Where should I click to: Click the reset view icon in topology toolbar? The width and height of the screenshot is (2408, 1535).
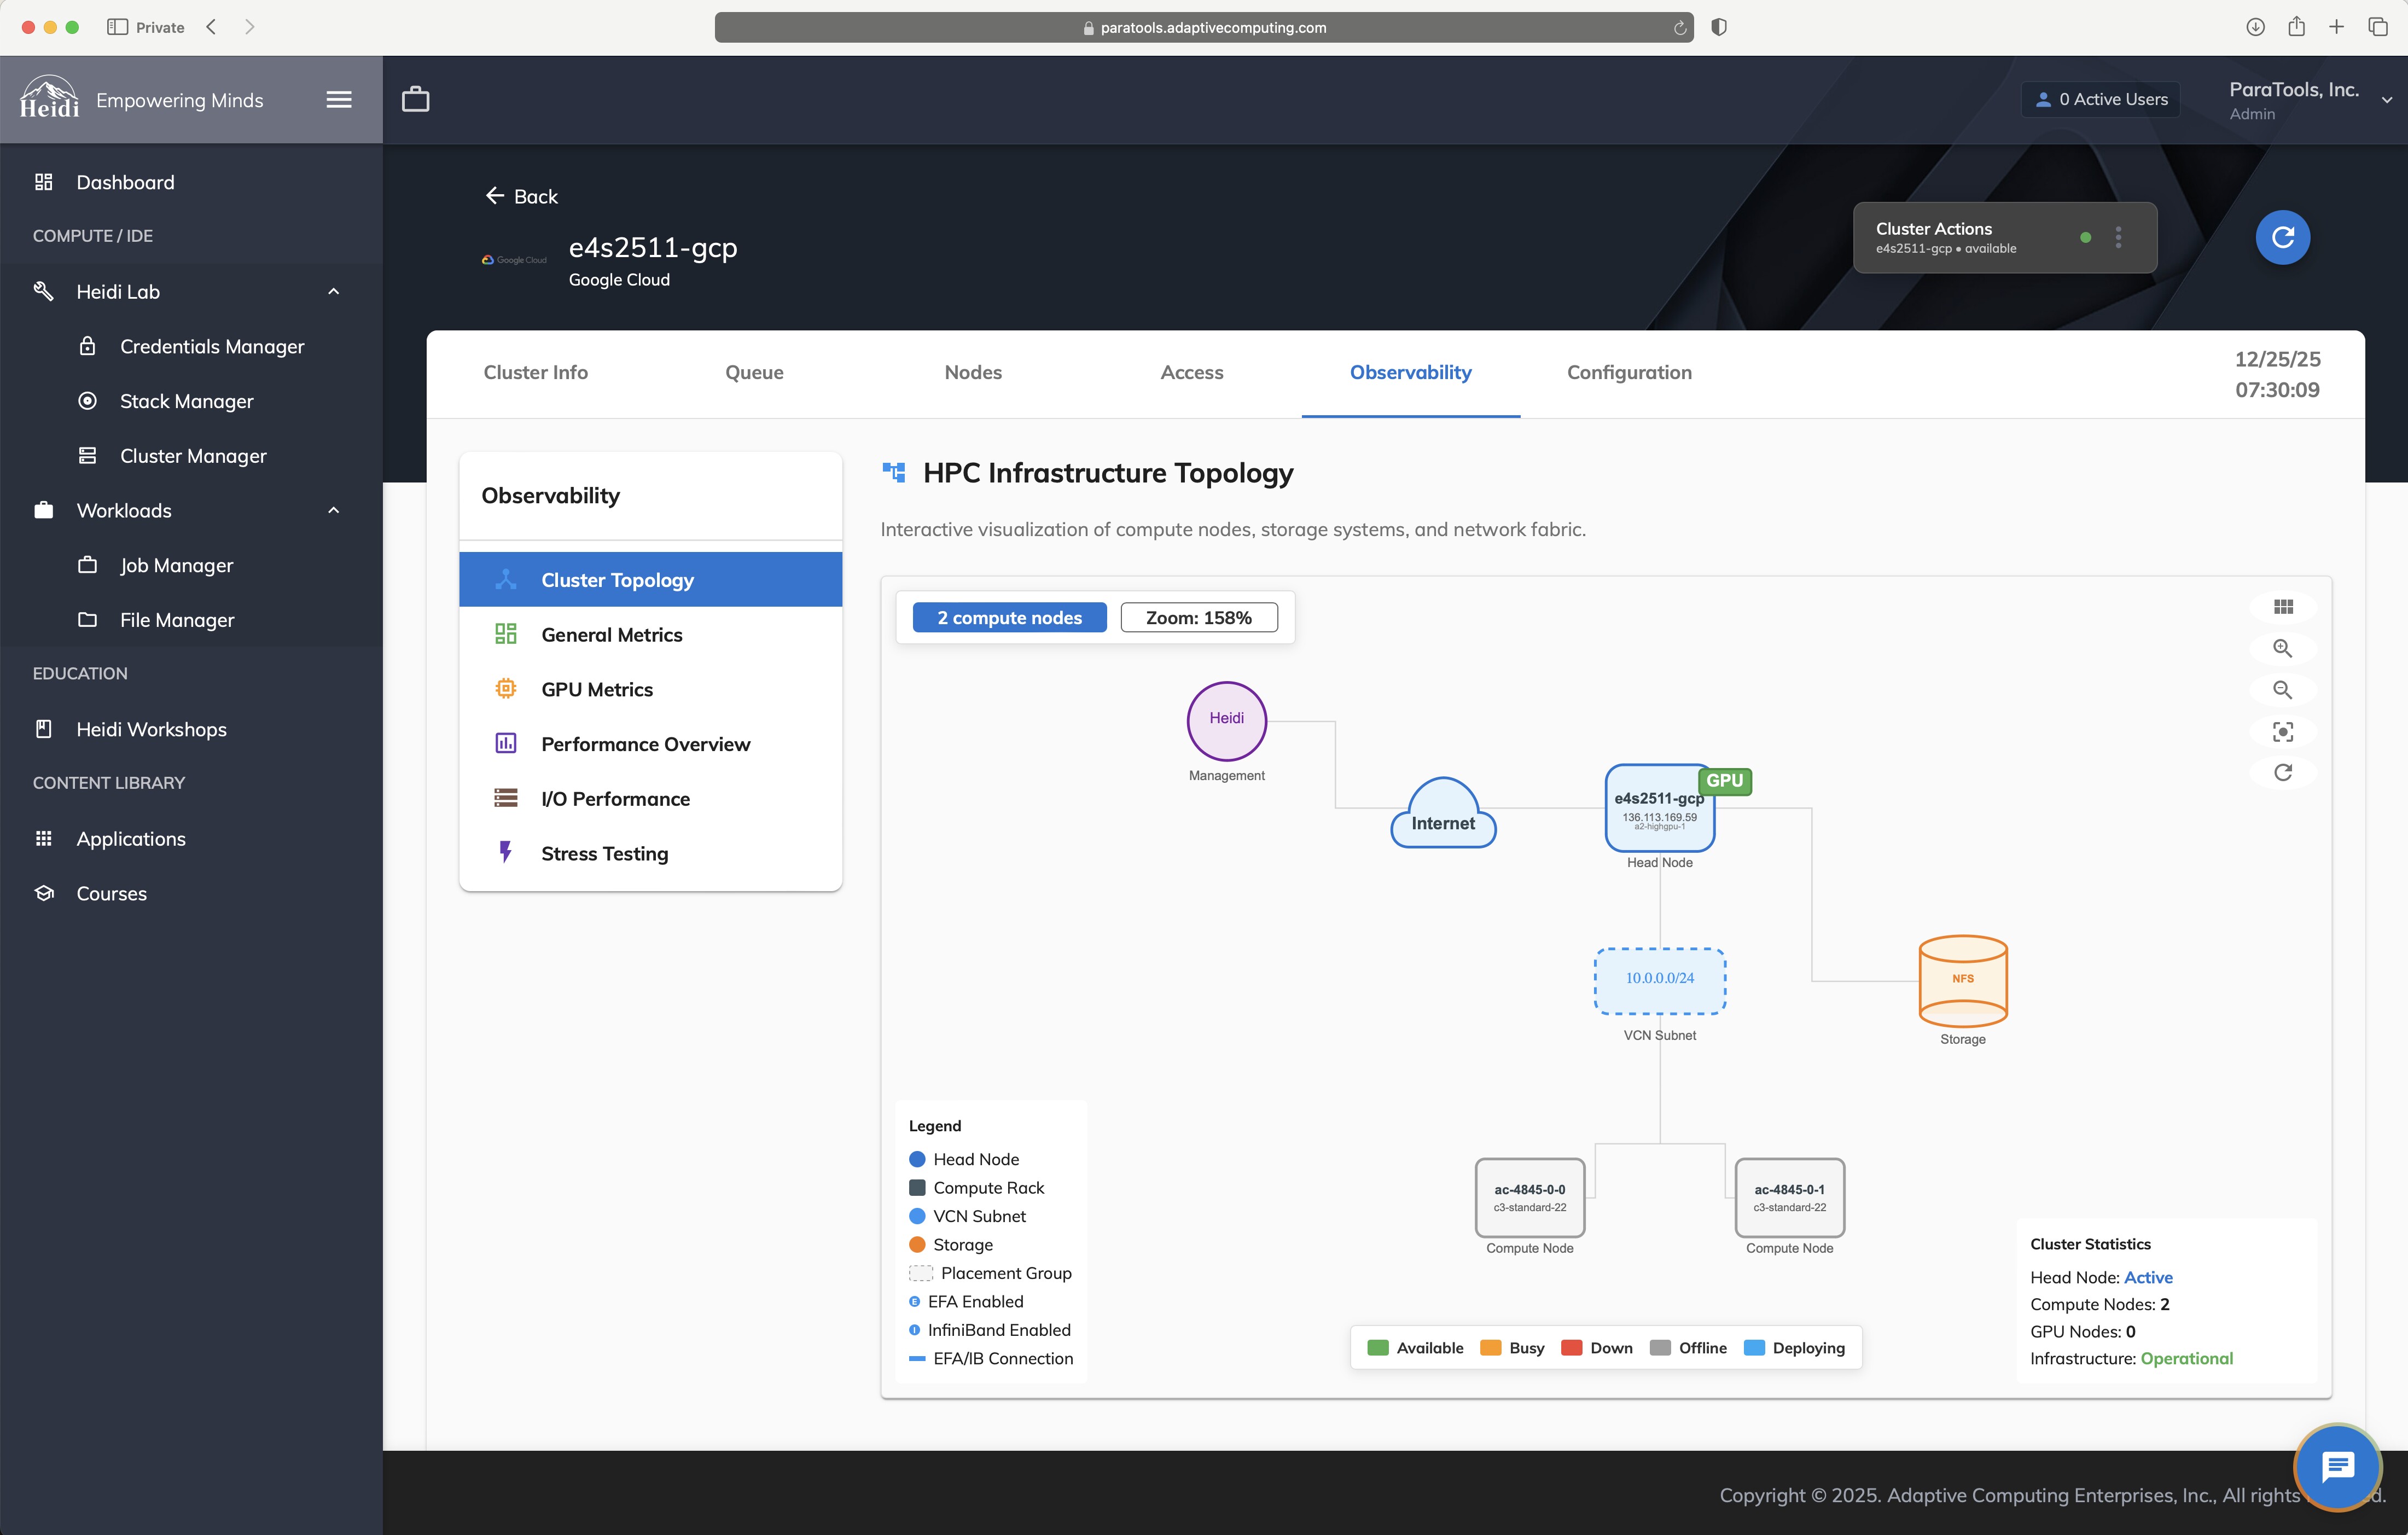tap(2283, 772)
